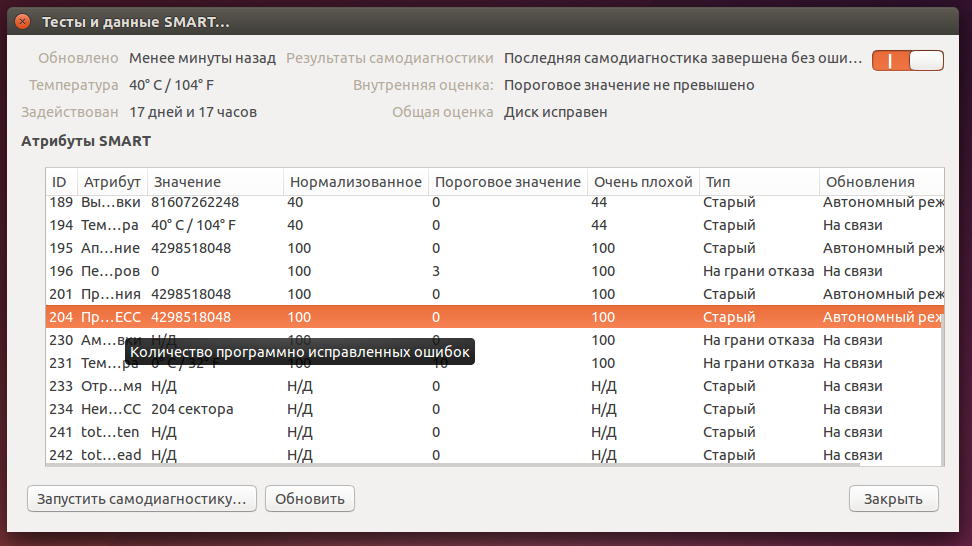Close the window using the title bar button
This screenshot has height=546, width=972.
pos(22,21)
